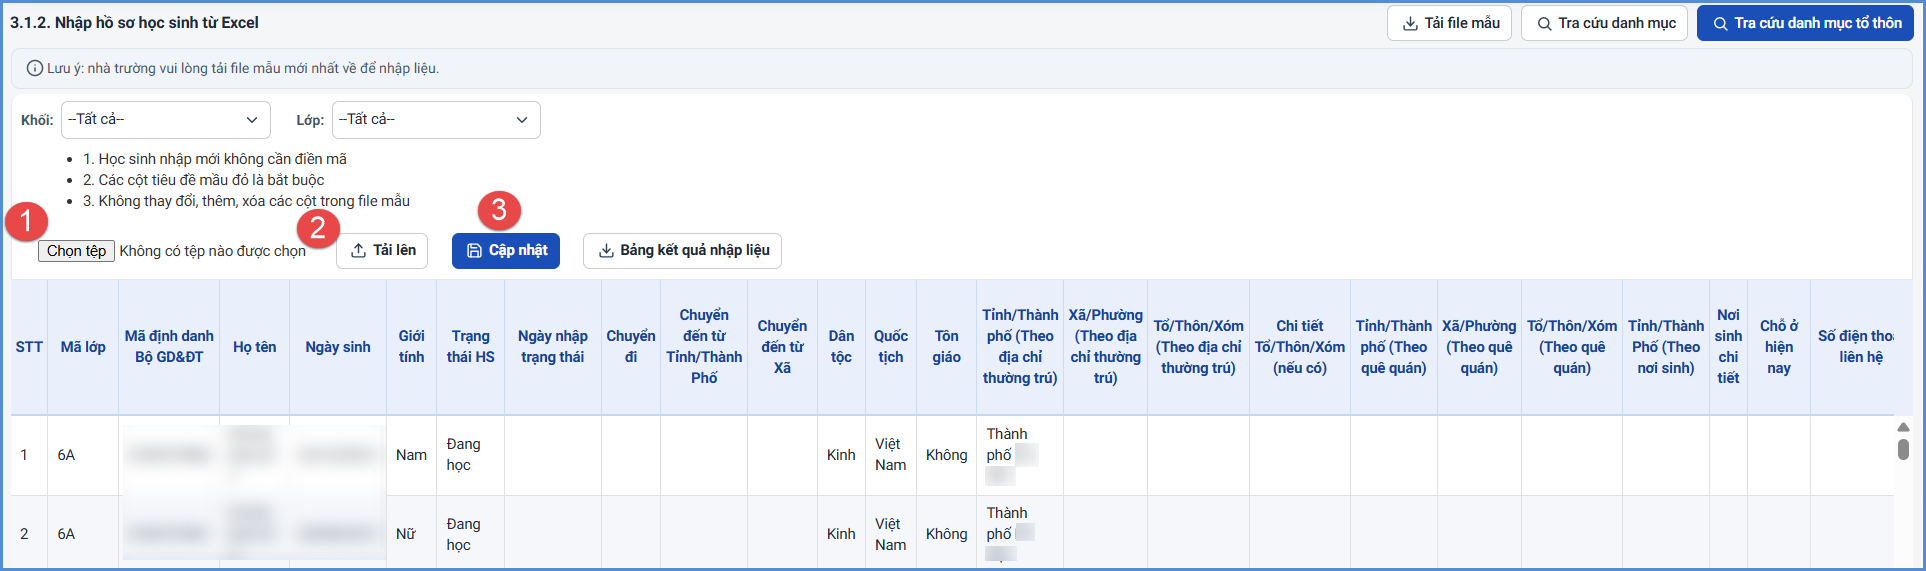Click the Chuyển đến từ Xã header
The image size is (1926, 571).
click(782, 347)
